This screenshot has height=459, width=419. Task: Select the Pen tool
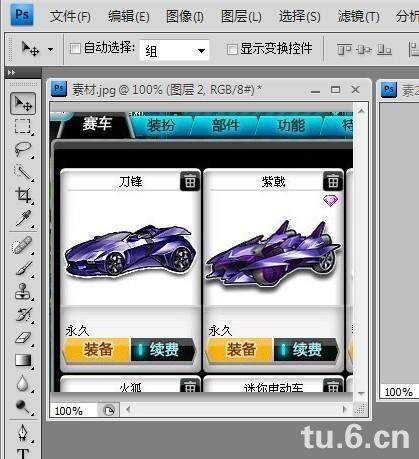point(23,433)
